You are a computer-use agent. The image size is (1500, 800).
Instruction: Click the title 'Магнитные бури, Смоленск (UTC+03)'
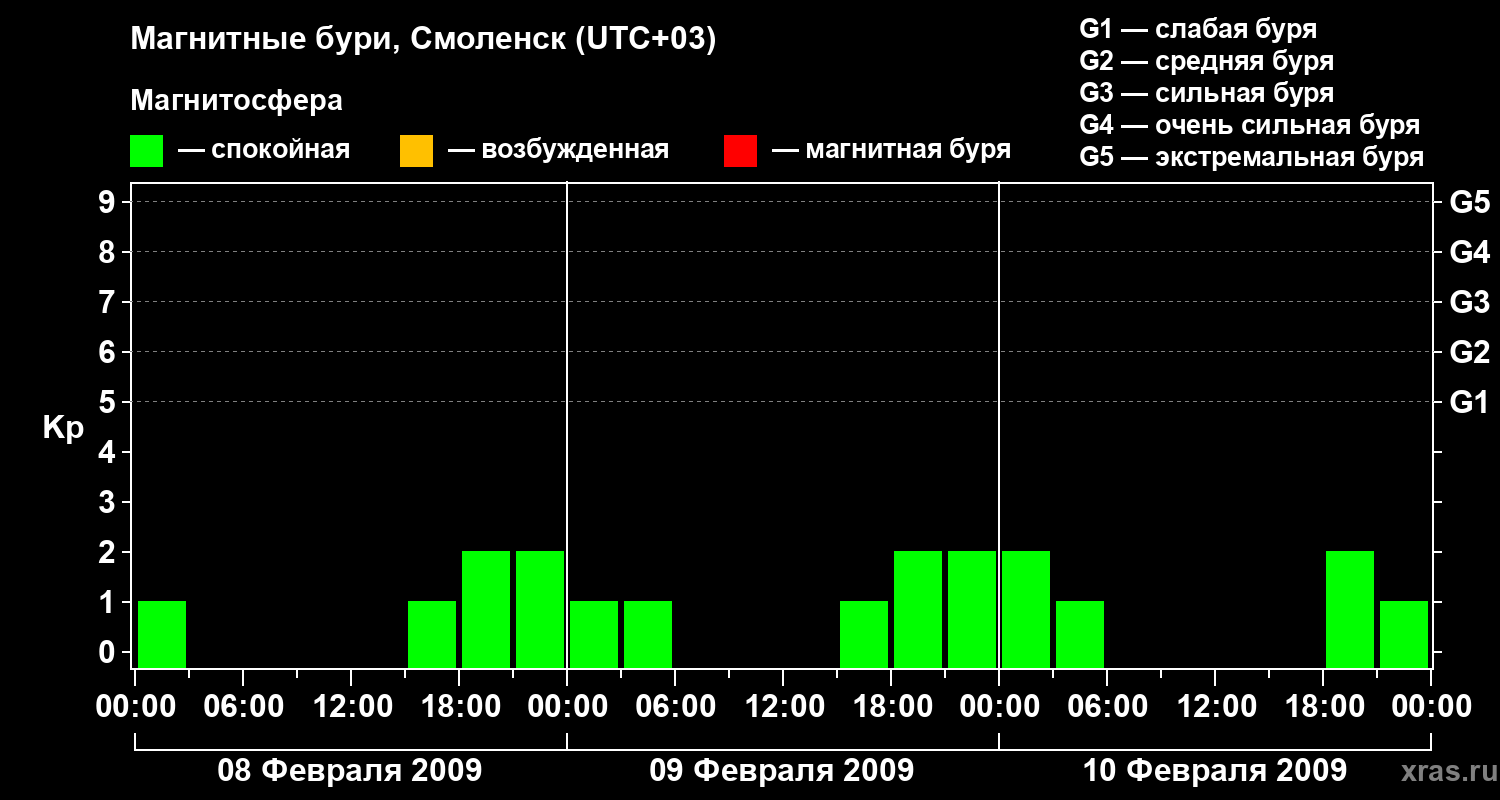[424, 40]
